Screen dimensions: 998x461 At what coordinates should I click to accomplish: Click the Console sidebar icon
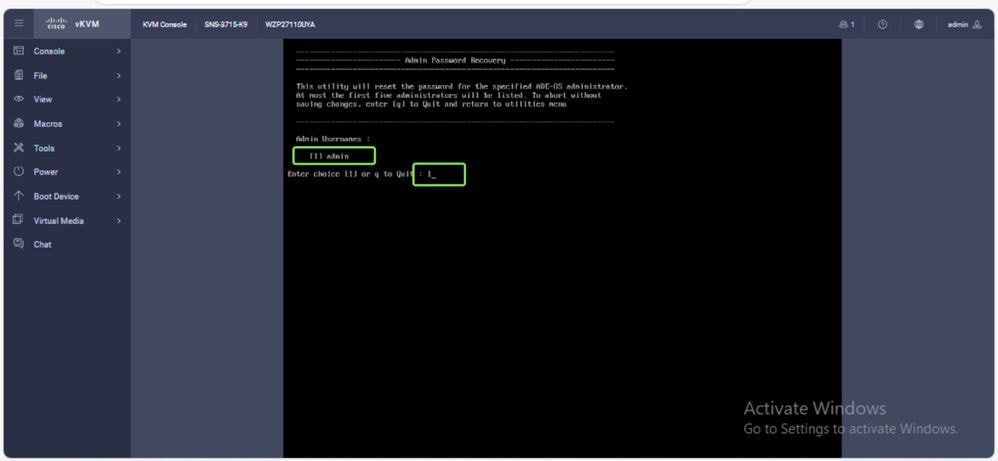[x=18, y=51]
